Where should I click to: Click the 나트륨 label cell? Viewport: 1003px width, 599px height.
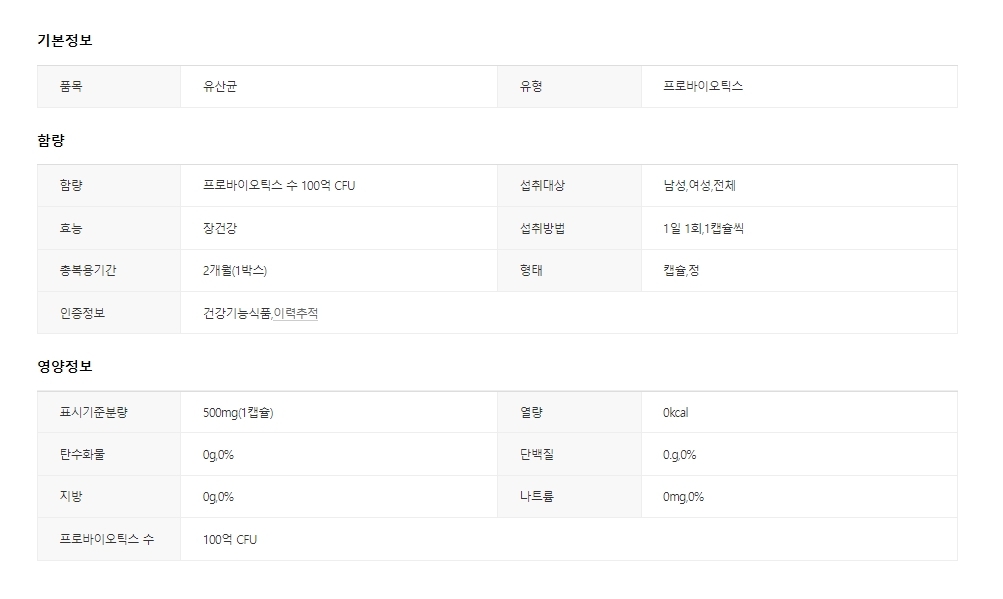click(537, 496)
